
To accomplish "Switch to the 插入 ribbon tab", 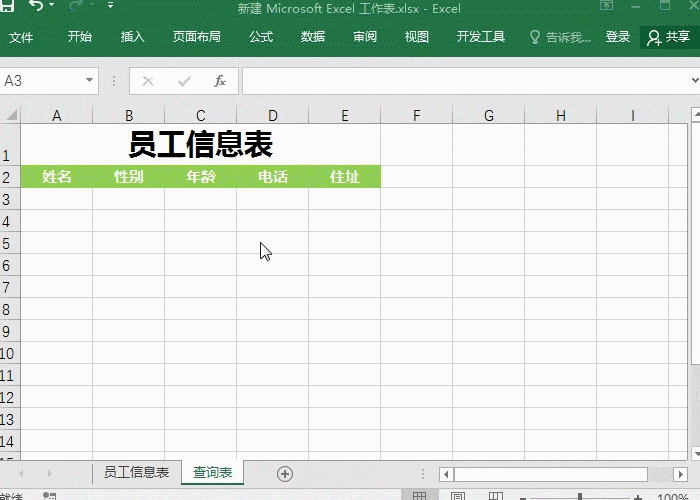I will [x=133, y=37].
